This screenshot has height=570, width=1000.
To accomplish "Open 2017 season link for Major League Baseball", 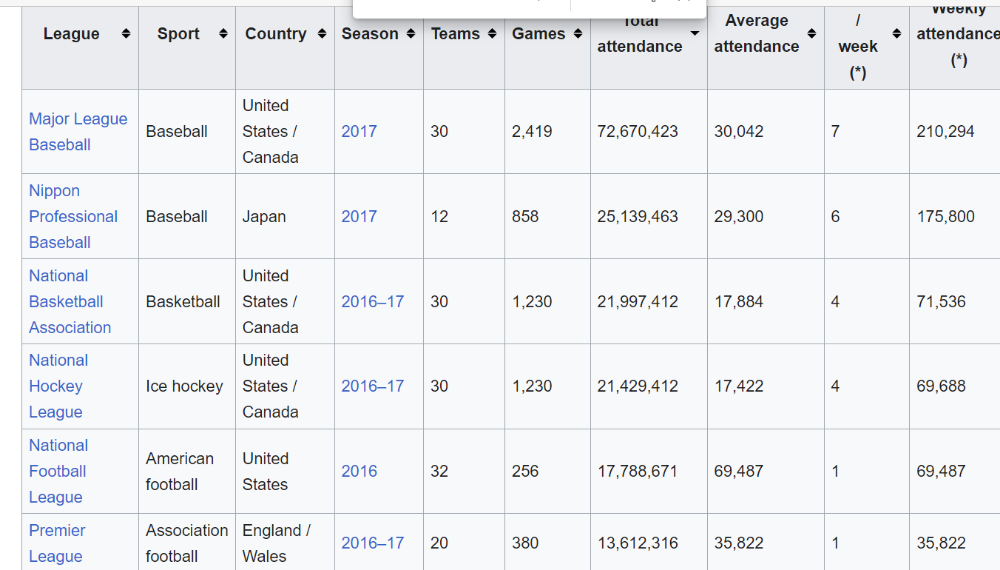I will coord(359,131).
